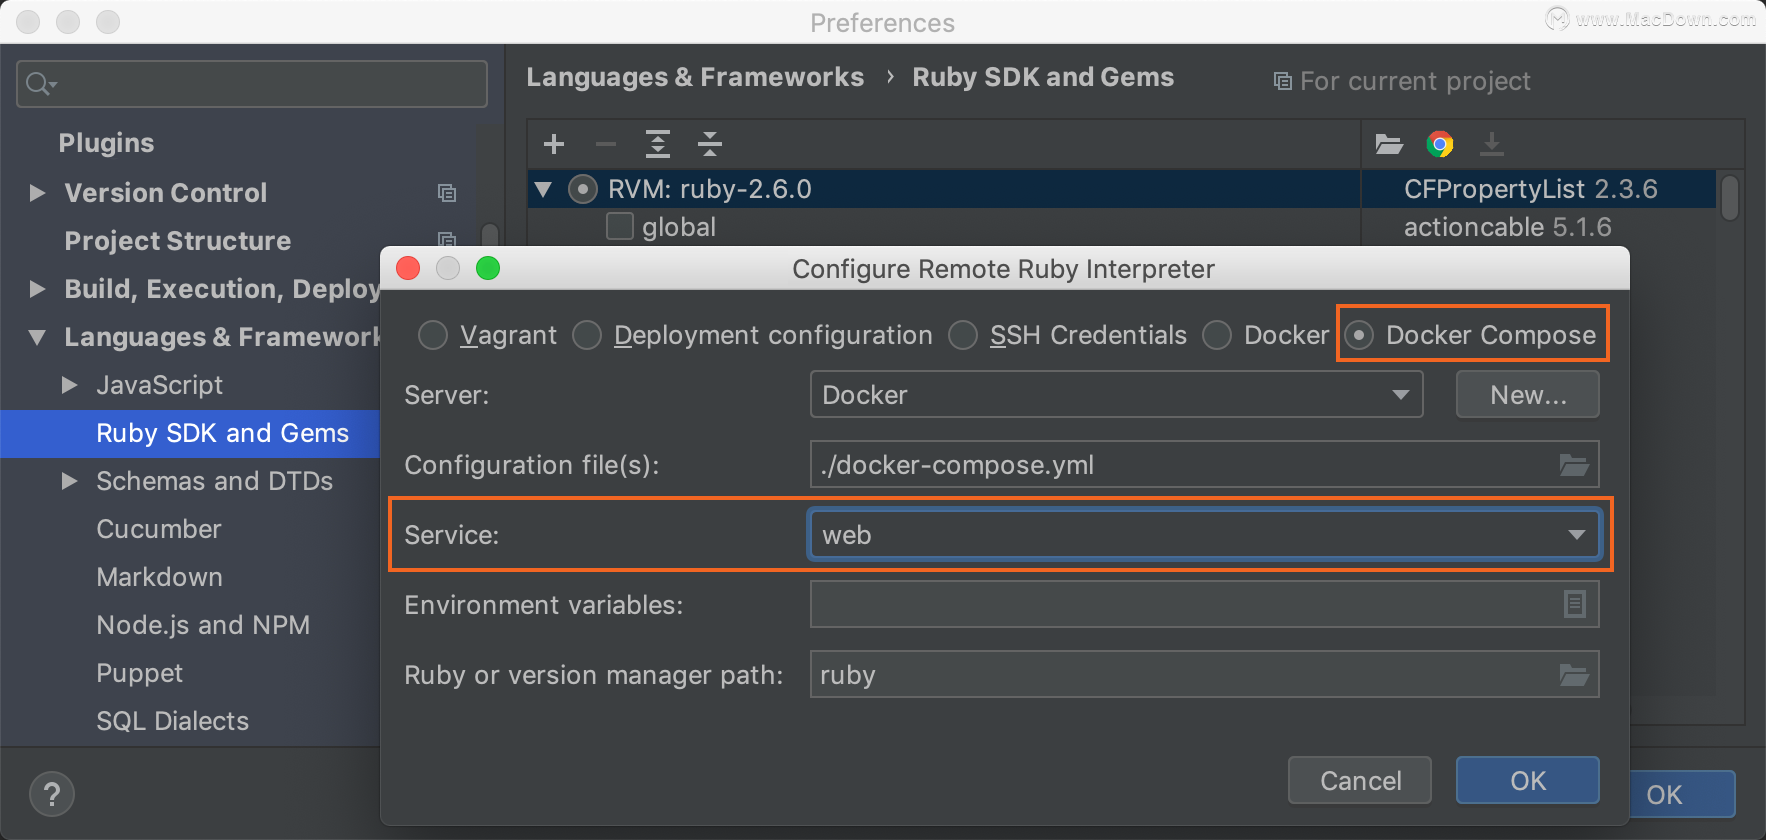Open the Server Docker dropdown
Screen dimensions: 1766x840
tap(1116, 394)
